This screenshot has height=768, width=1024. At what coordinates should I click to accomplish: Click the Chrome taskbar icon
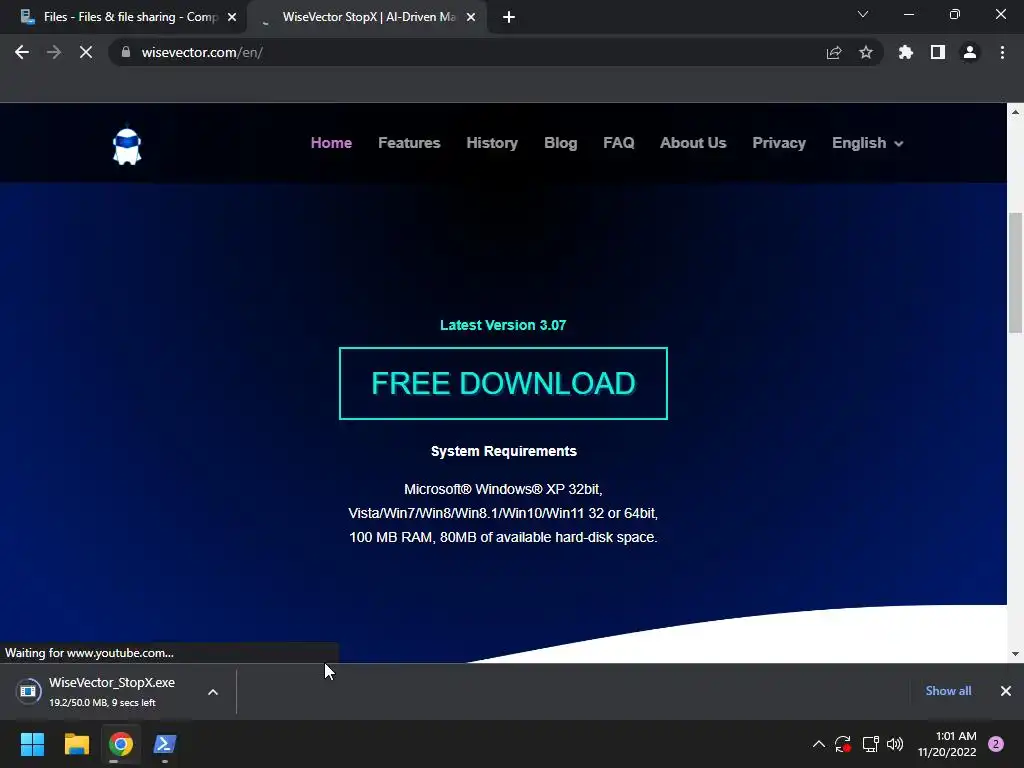121,744
